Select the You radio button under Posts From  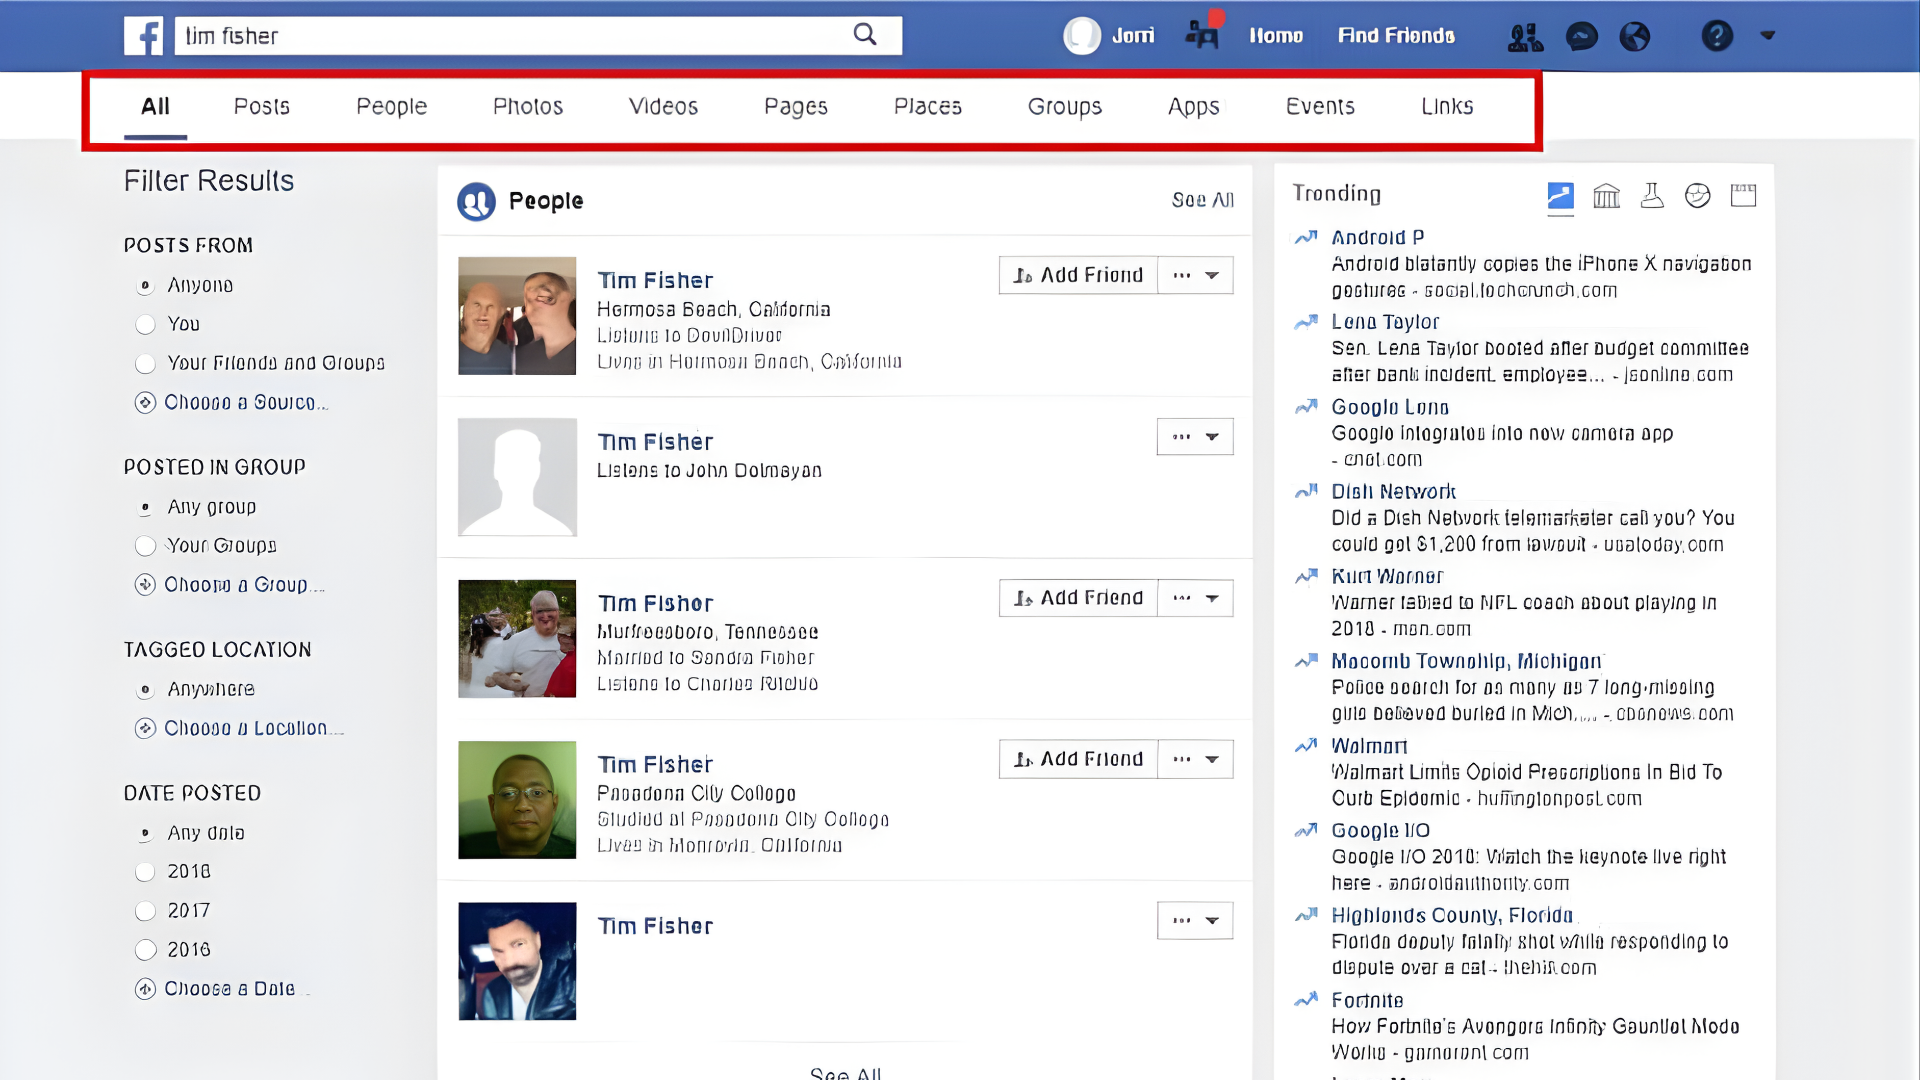pos(146,323)
